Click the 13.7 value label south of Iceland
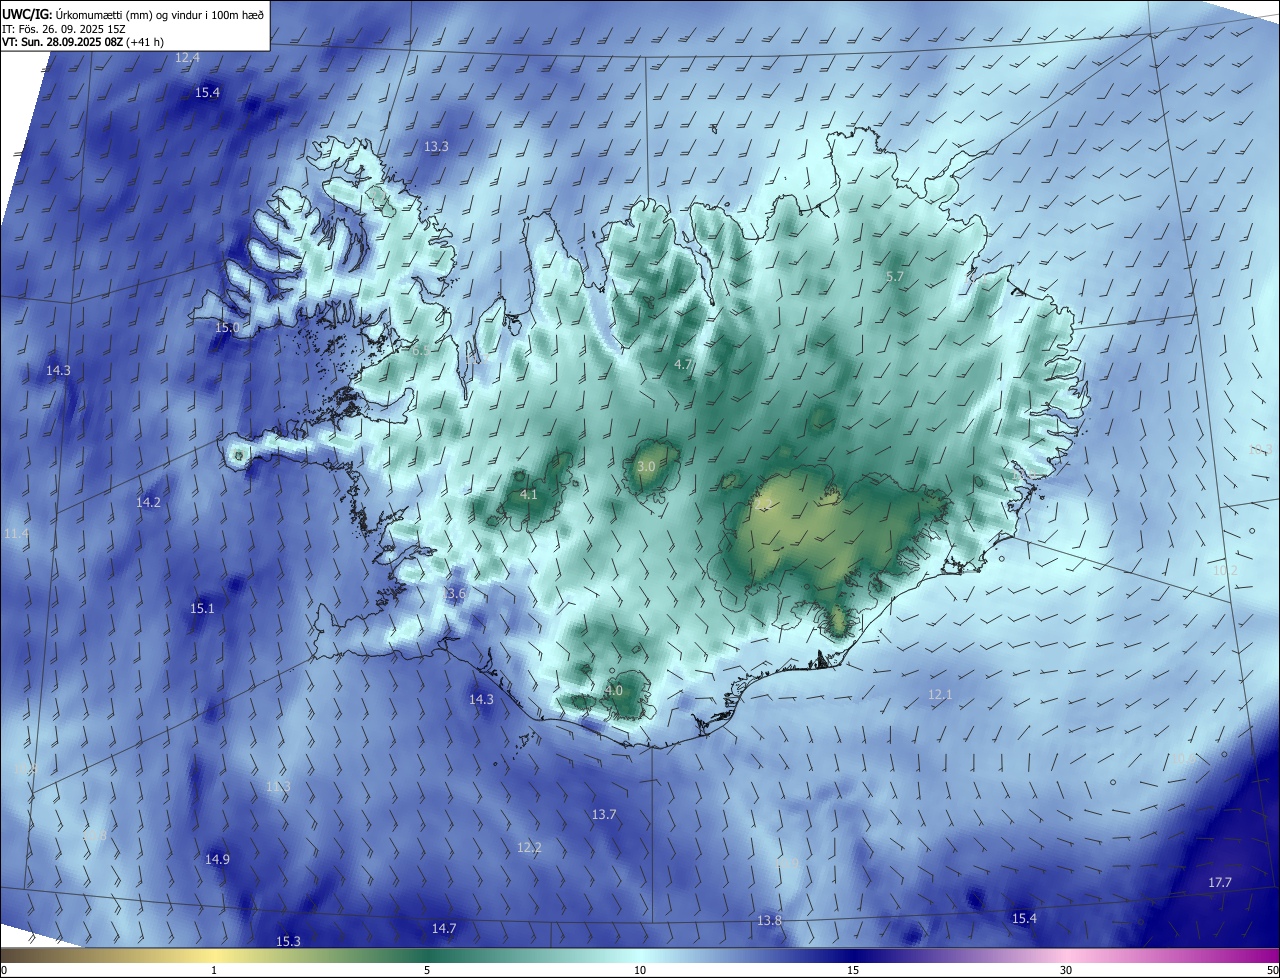The image size is (1280, 978). tap(604, 815)
